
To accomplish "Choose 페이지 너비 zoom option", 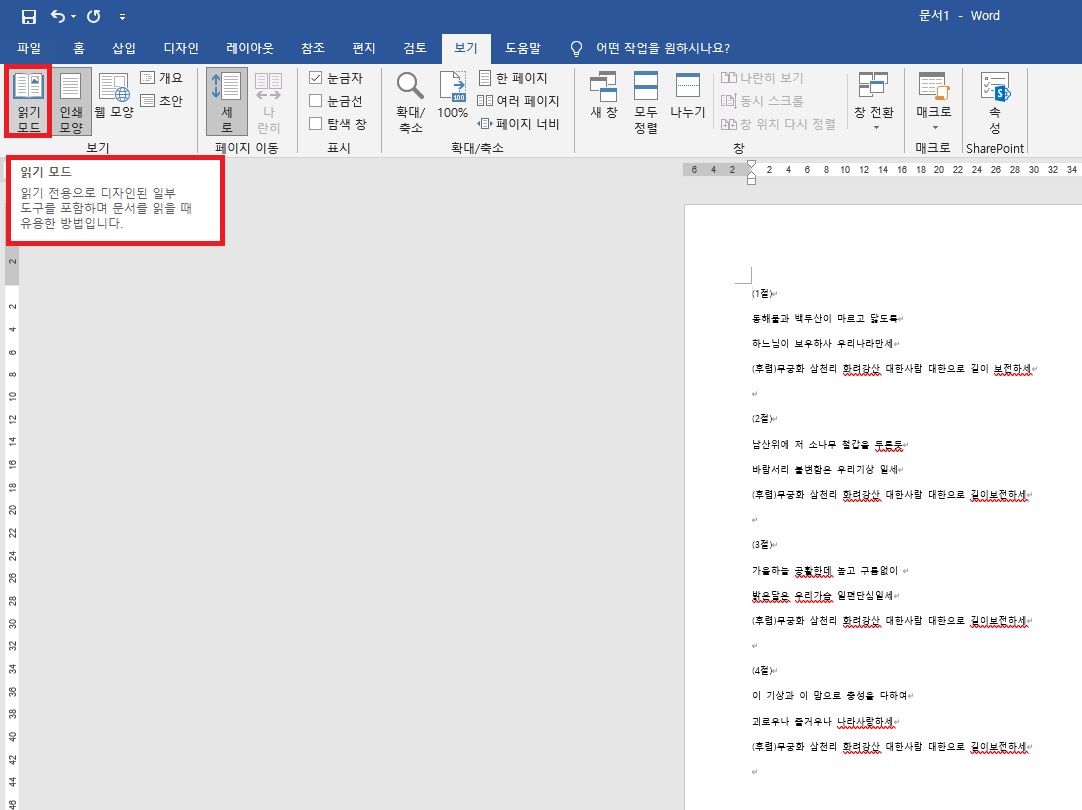I will pyautogui.click(x=518, y=124).
